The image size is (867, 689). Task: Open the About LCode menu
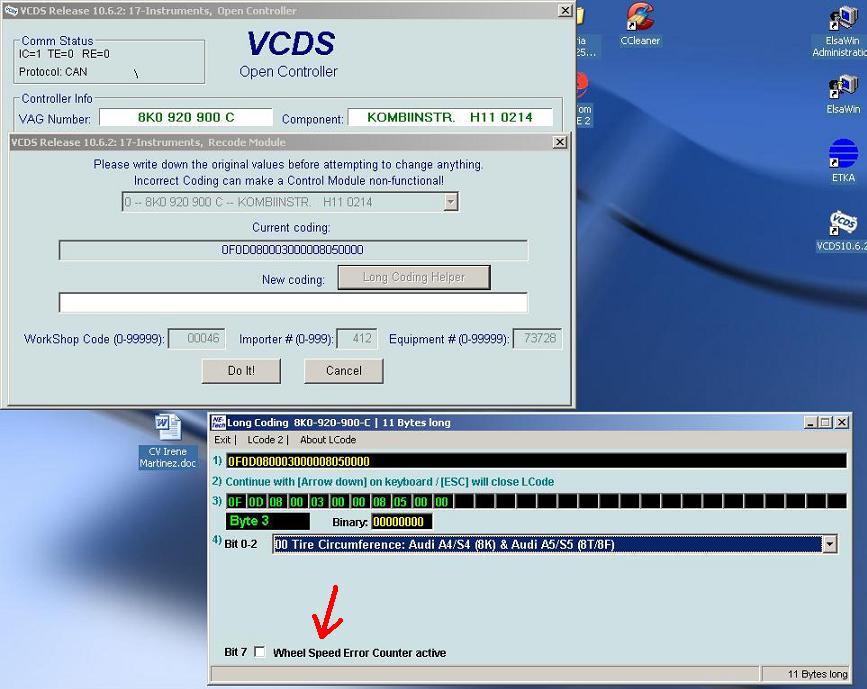tap(328, 440)
